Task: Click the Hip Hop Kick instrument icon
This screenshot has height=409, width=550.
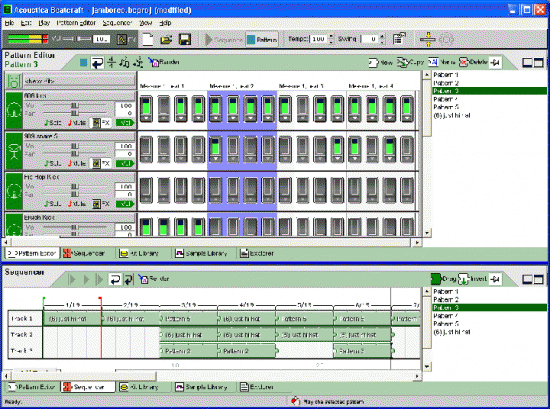Action: [14, 192]
